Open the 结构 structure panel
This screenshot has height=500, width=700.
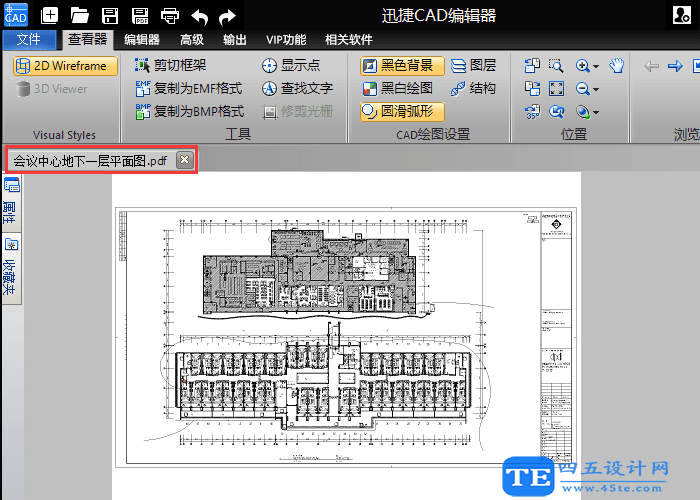point(473,88)
